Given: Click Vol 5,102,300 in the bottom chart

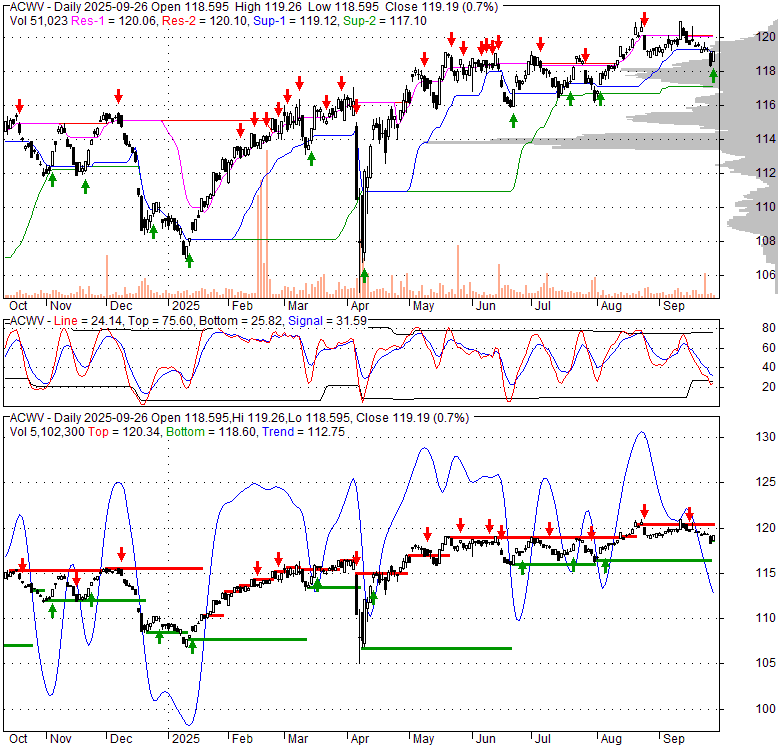Looking at the screenshot, I should click(47, 432).
